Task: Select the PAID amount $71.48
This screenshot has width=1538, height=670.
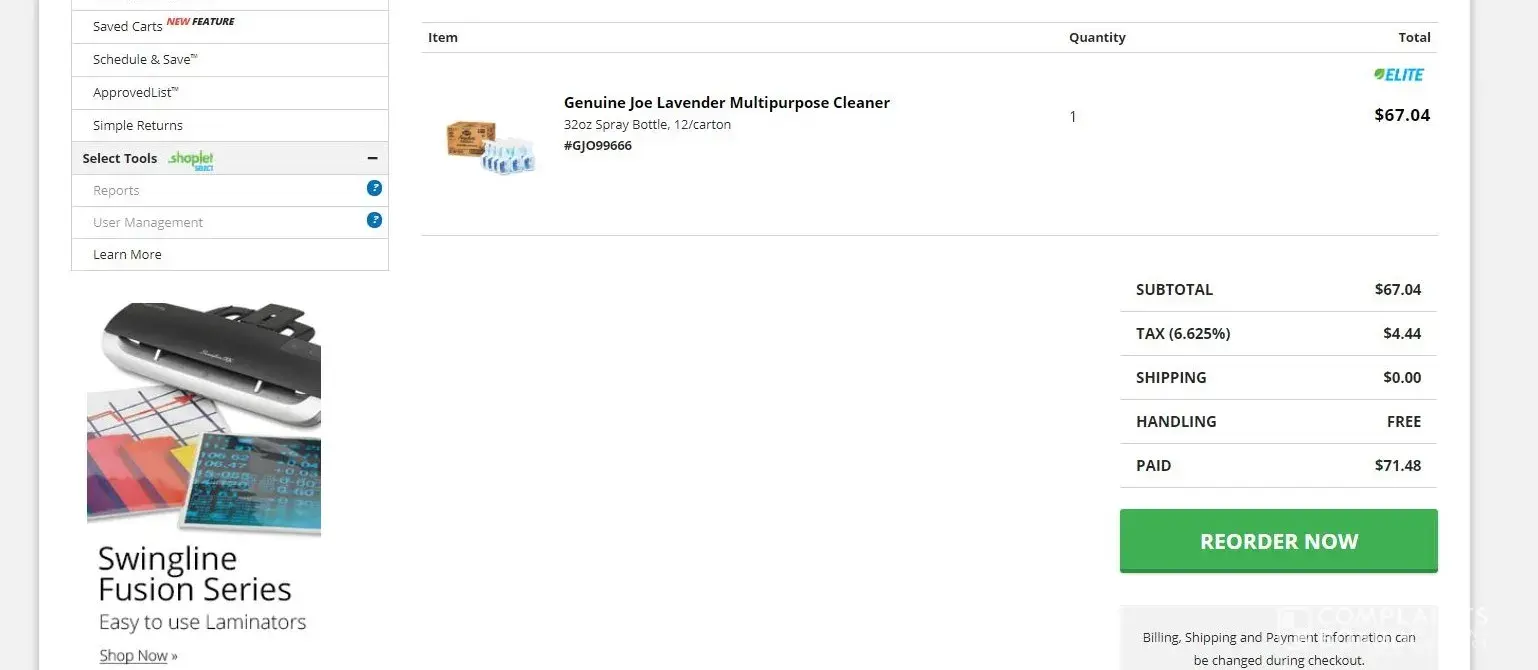Action: click(1398, 465)
